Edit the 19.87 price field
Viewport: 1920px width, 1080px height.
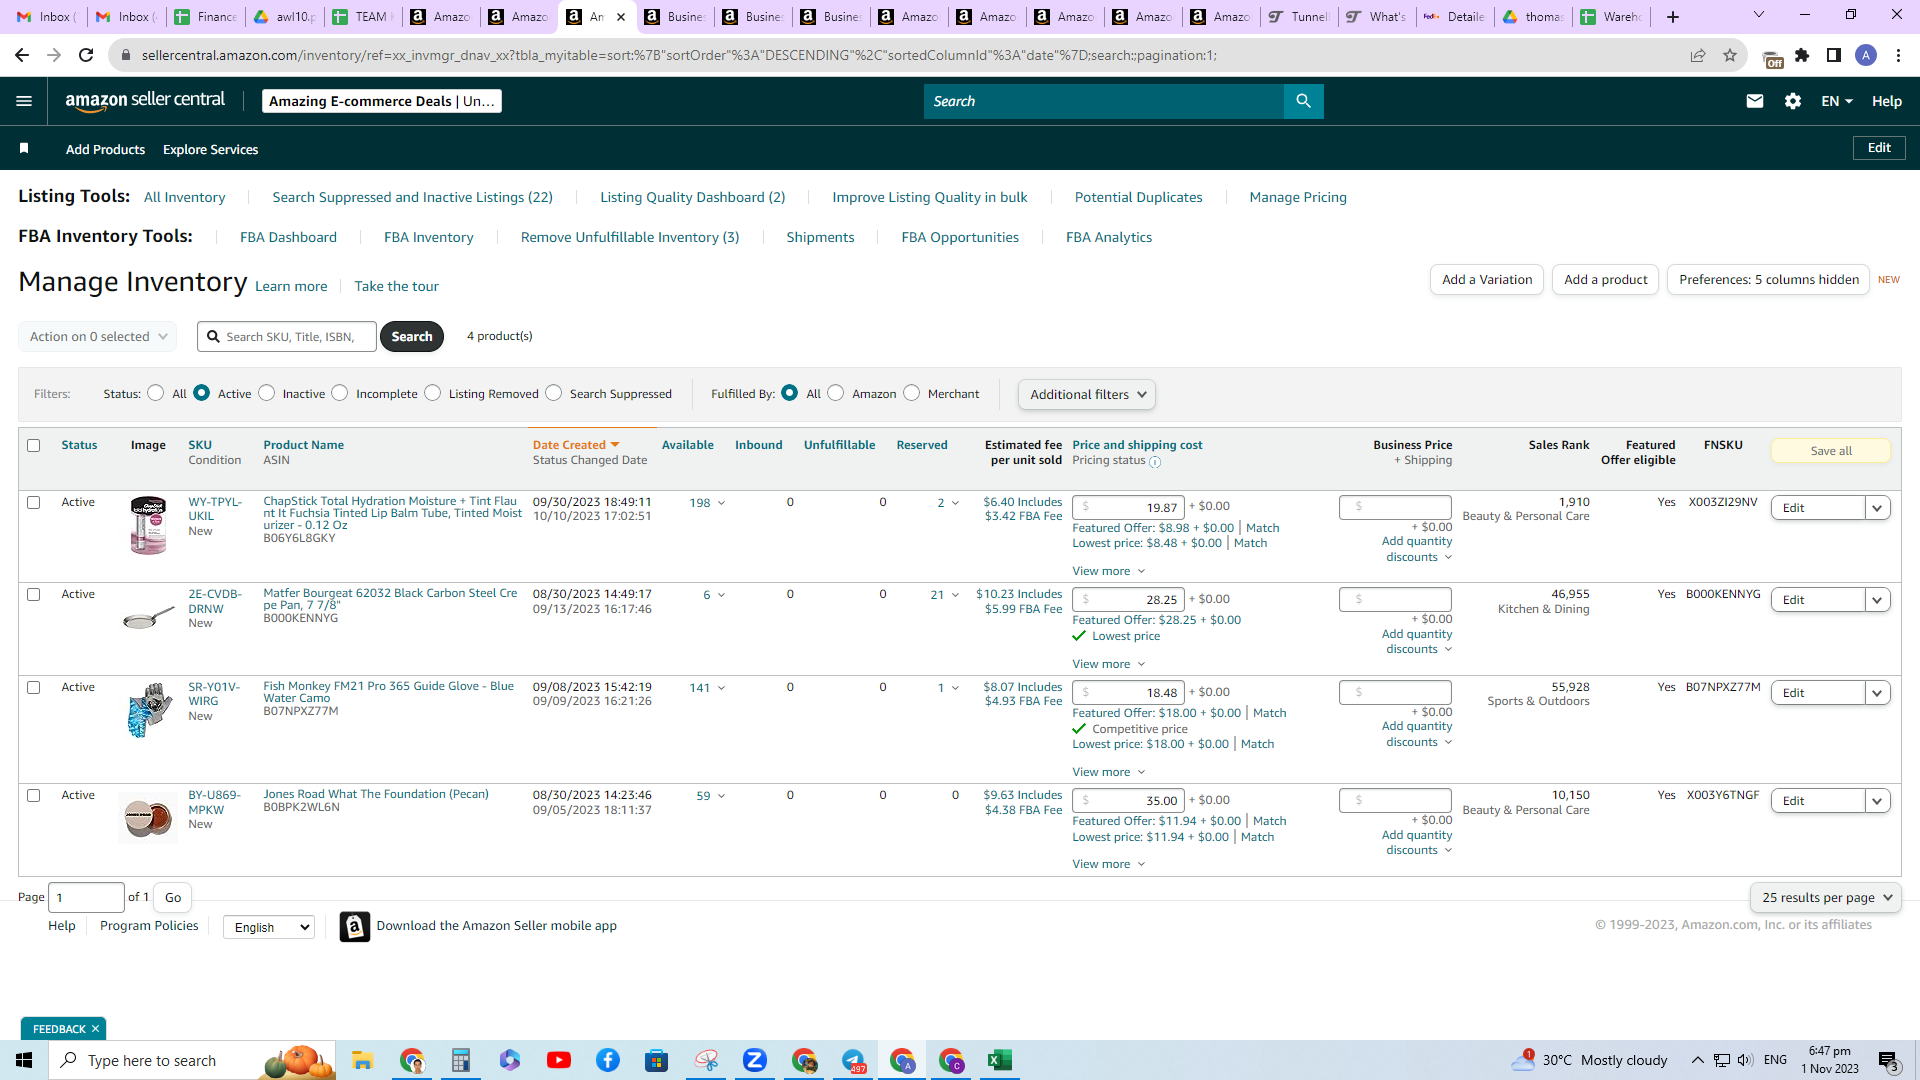tap(1128, 508)
